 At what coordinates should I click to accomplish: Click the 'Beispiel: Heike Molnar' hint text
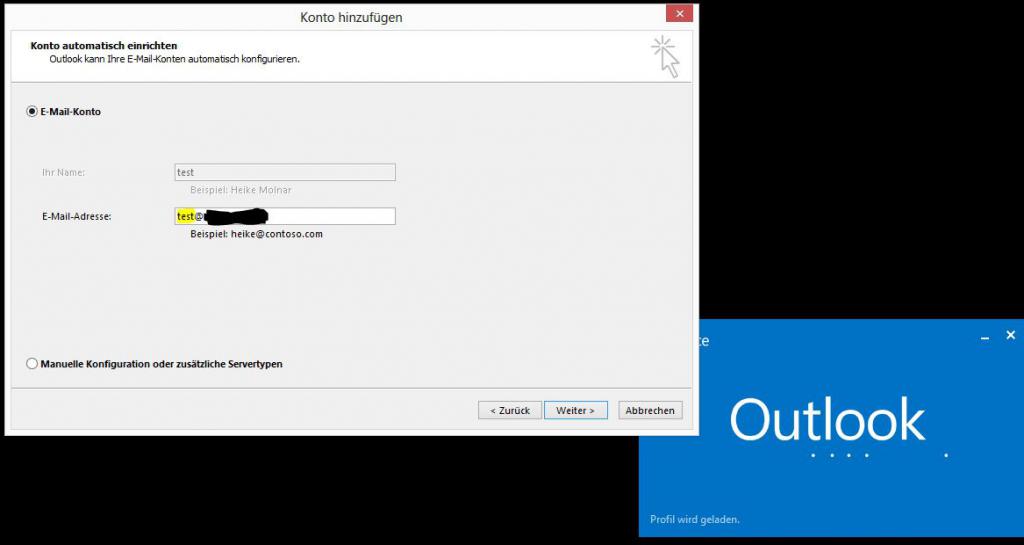click(x=241, y=190)
